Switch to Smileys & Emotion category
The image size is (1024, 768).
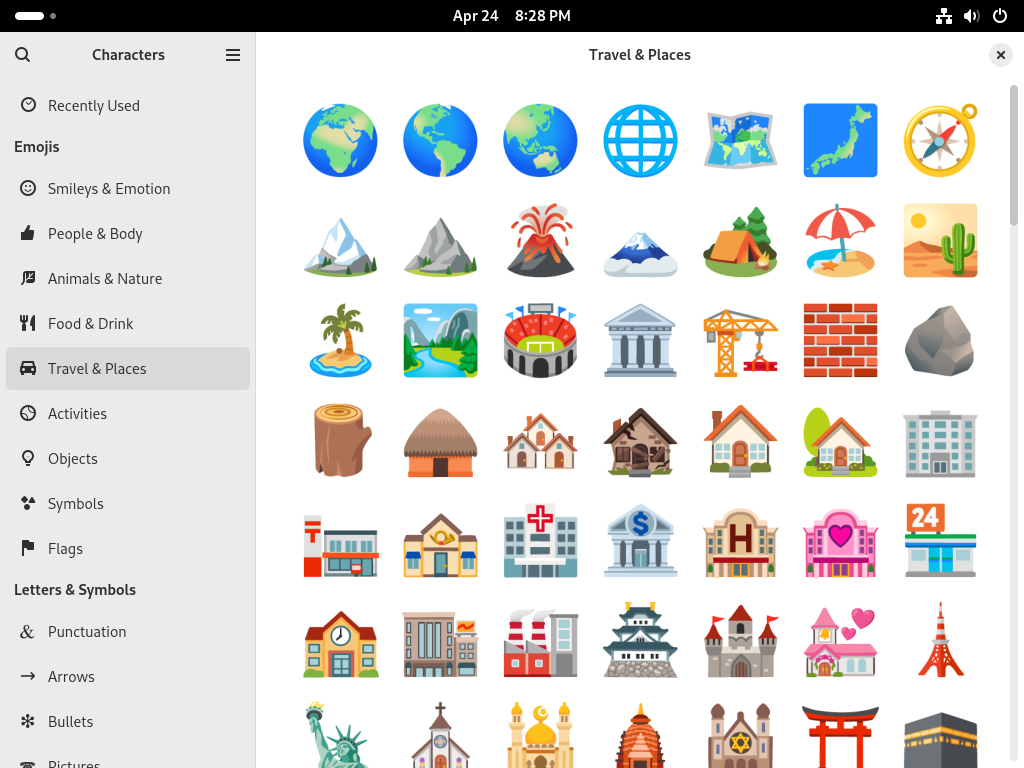(128, 189)
